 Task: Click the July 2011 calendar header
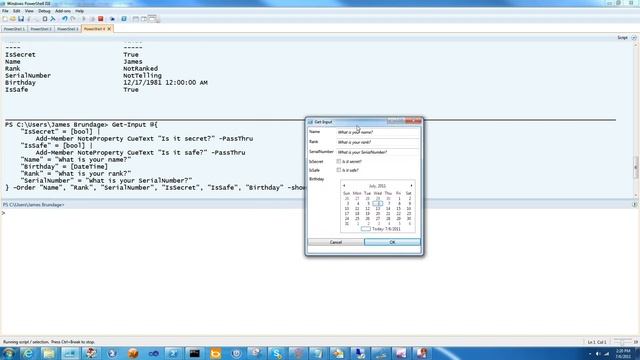coord(377,186)
